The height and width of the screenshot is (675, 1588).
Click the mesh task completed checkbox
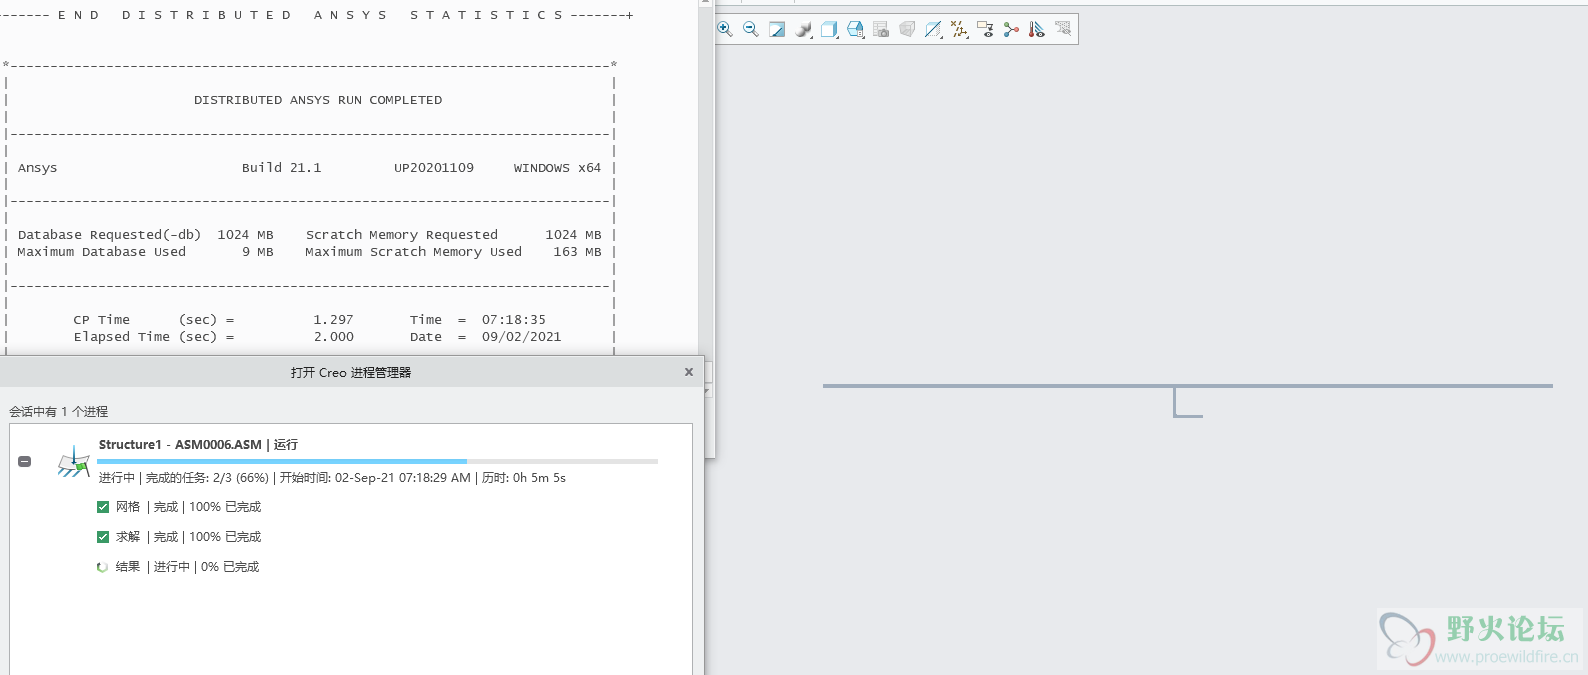103,507
